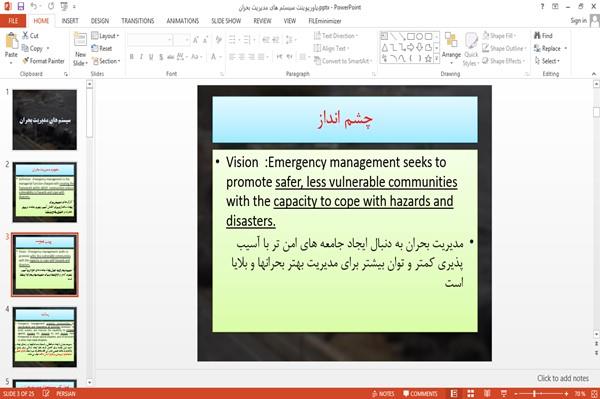This screenshot has width=600, height=399.
Task: Click the Paste clipboard icon
Action: [11, 41]
